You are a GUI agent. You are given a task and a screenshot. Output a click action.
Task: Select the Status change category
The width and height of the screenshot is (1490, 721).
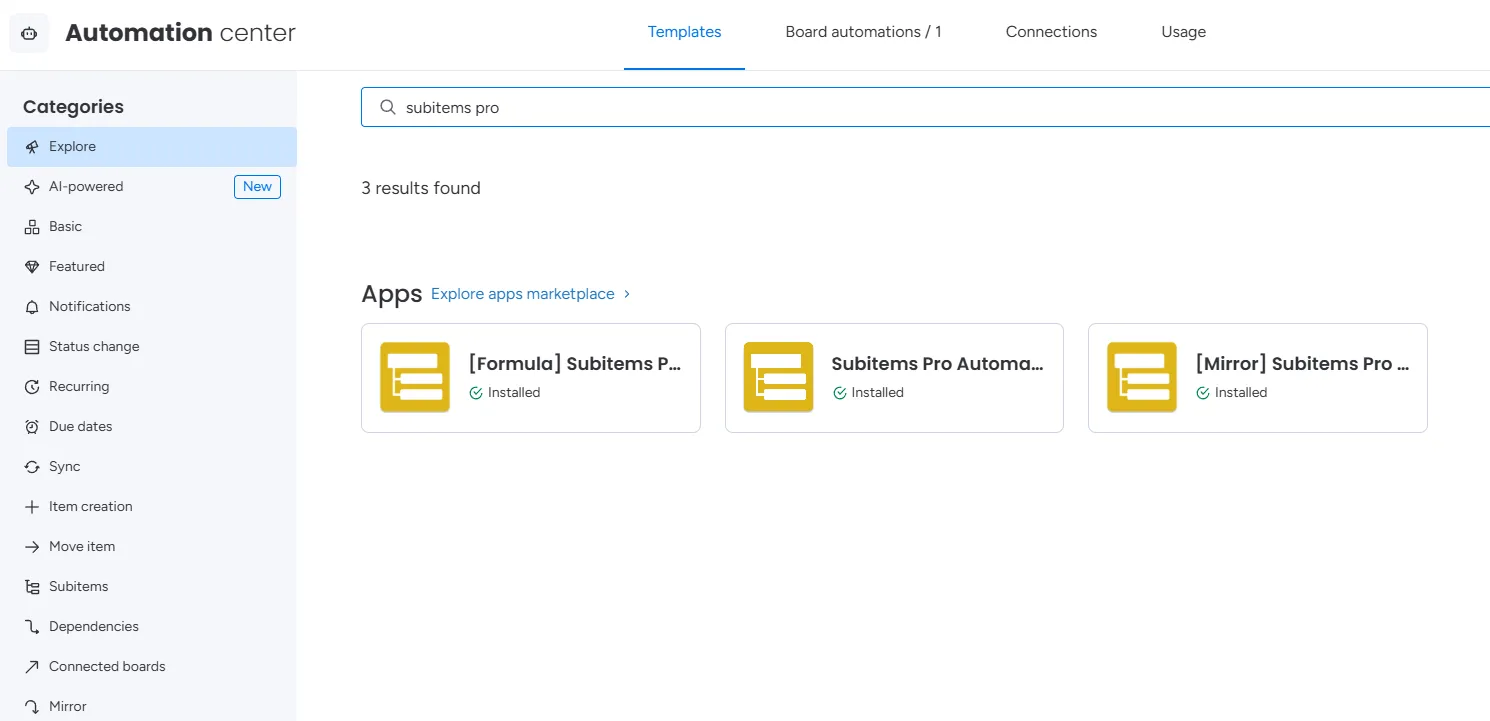(x=94, y=346)
